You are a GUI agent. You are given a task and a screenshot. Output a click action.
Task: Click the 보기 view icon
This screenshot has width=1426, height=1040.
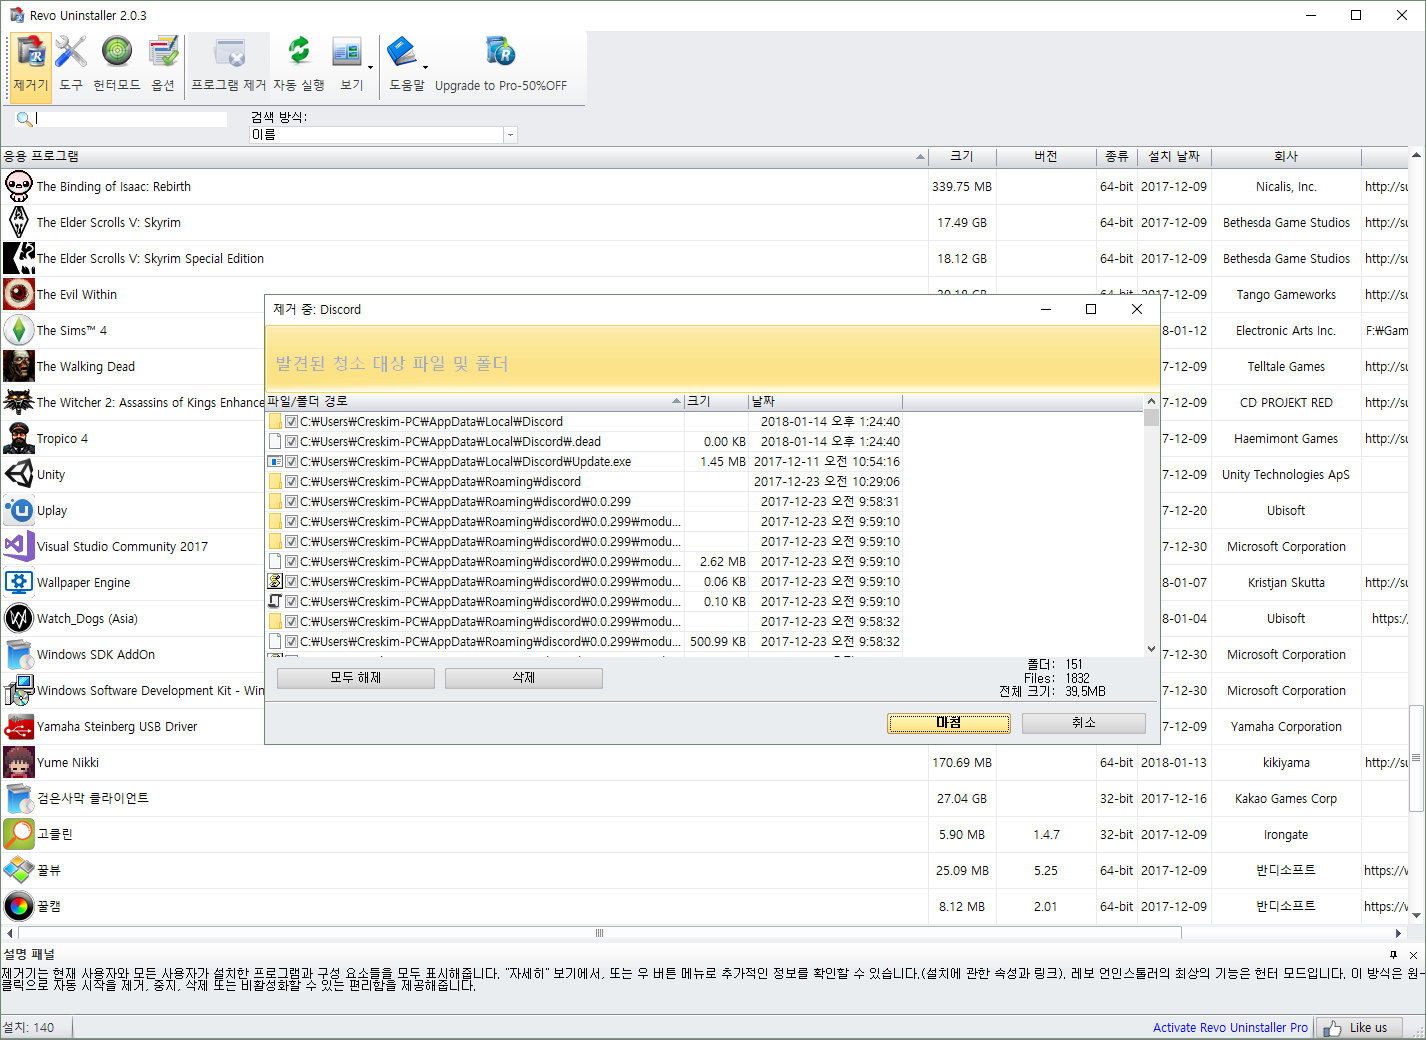coord(347,51)
